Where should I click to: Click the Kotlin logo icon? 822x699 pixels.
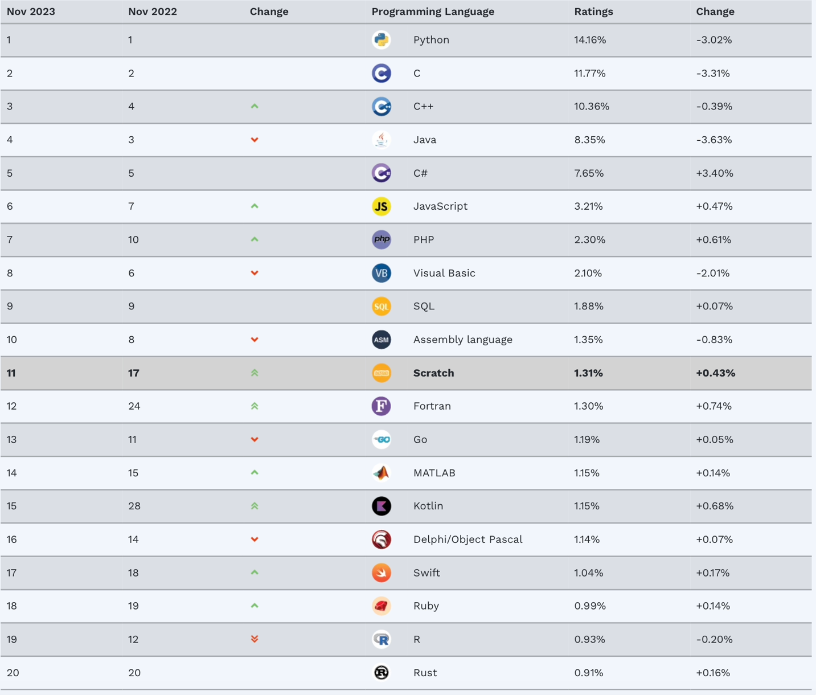[x=381, y=506]
